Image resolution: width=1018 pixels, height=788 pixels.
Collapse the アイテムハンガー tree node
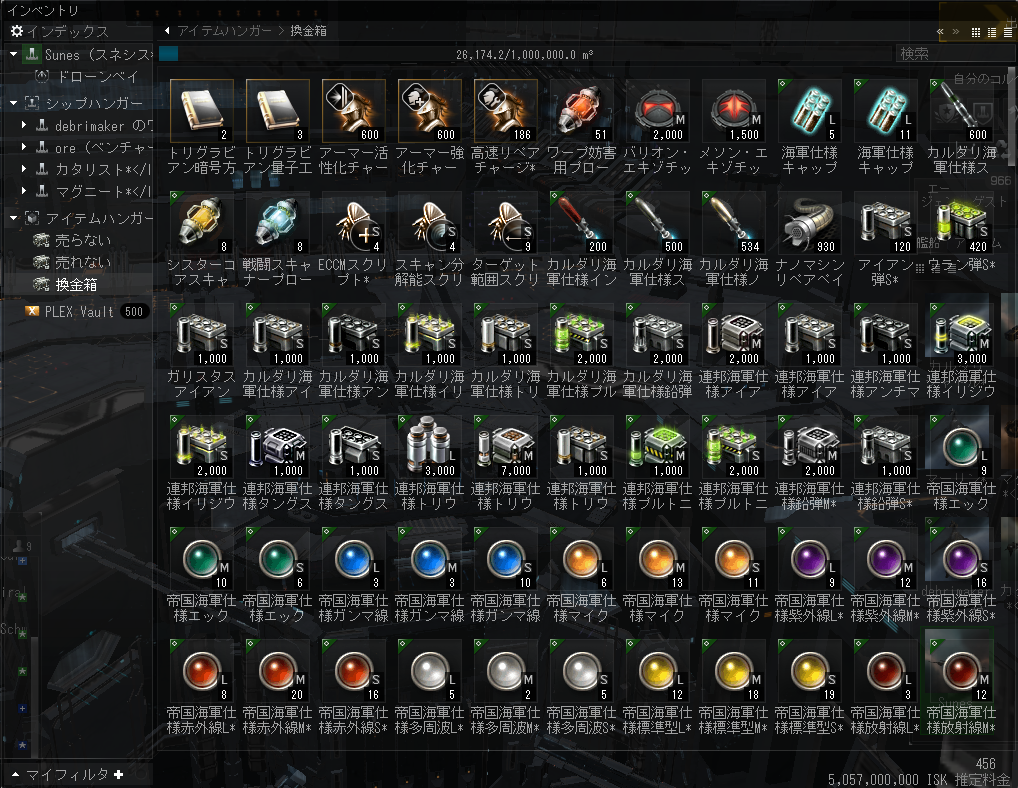pos(14,218)
